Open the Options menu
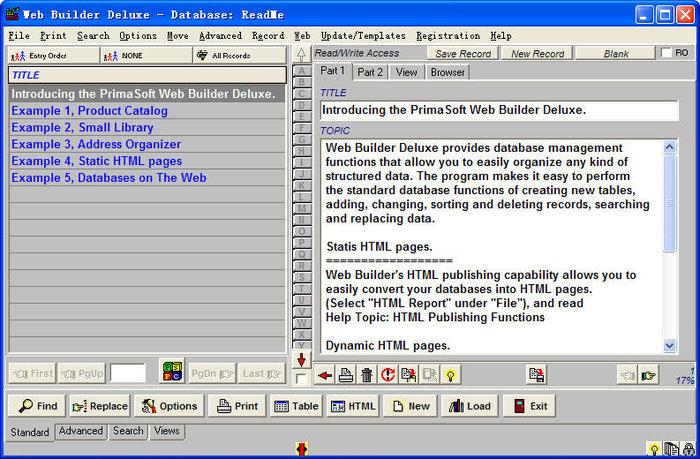Image resolution: width=700 pixels, height=459 pixels. coord(138,36)
